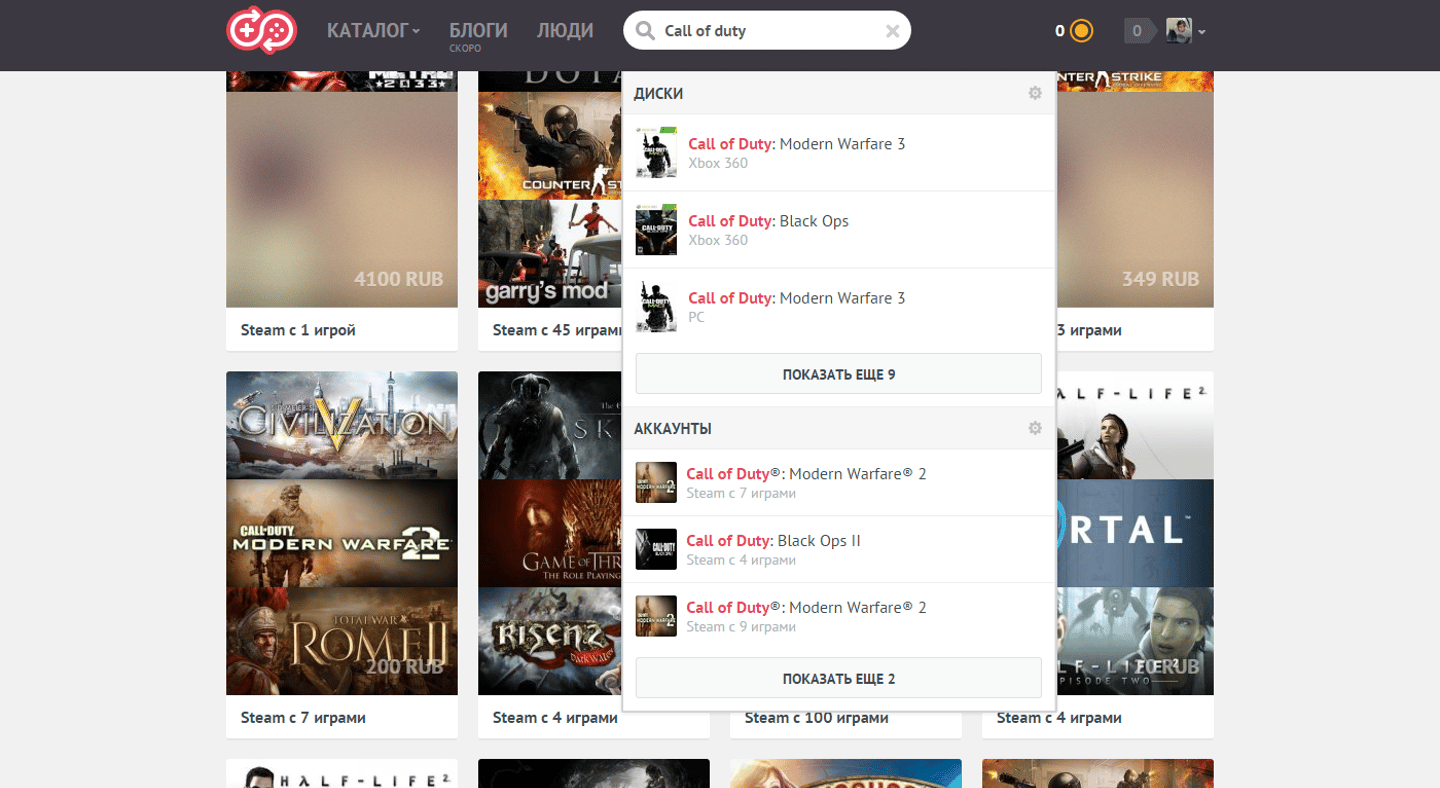This screenshot has height=788, width=1440.
Task: Click the gamepad site logo
Action: 261,30
